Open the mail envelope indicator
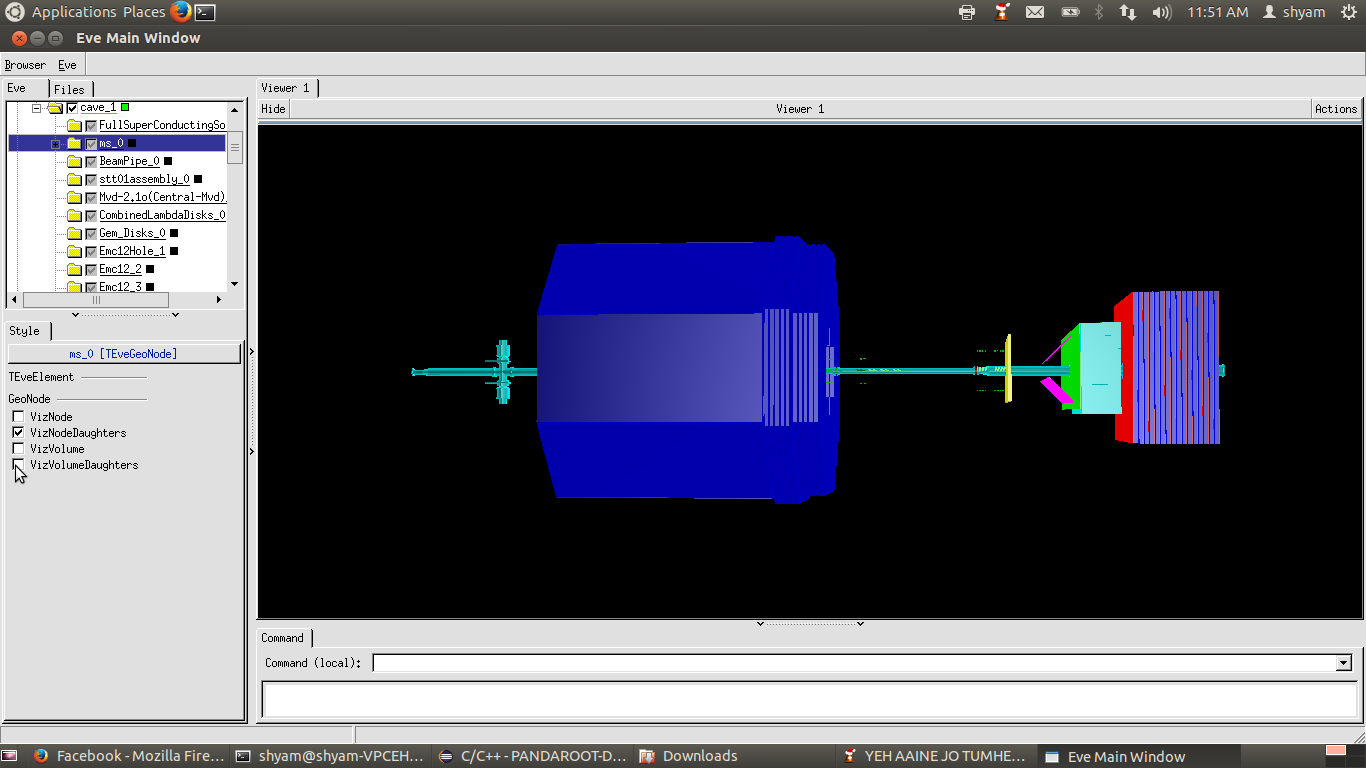The image size is (1366, 768). [x=1035, y=12]
